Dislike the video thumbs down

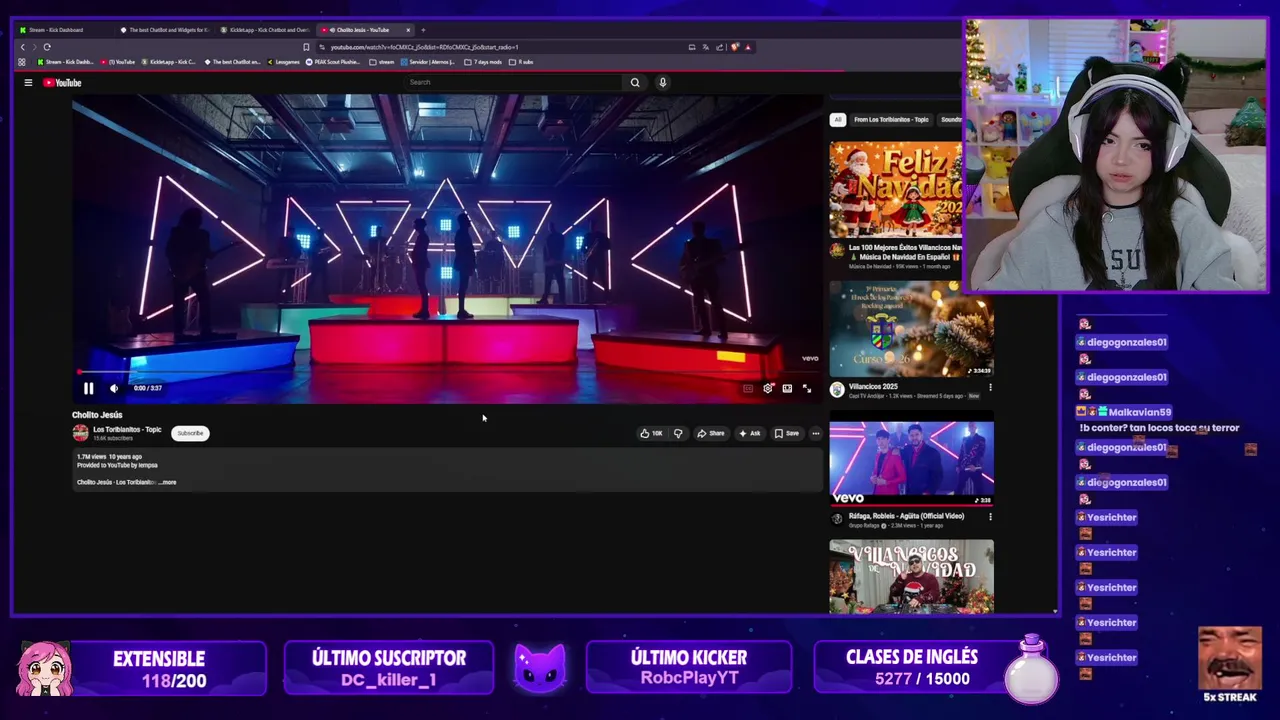pyautogui.click(x=678, y=433)
